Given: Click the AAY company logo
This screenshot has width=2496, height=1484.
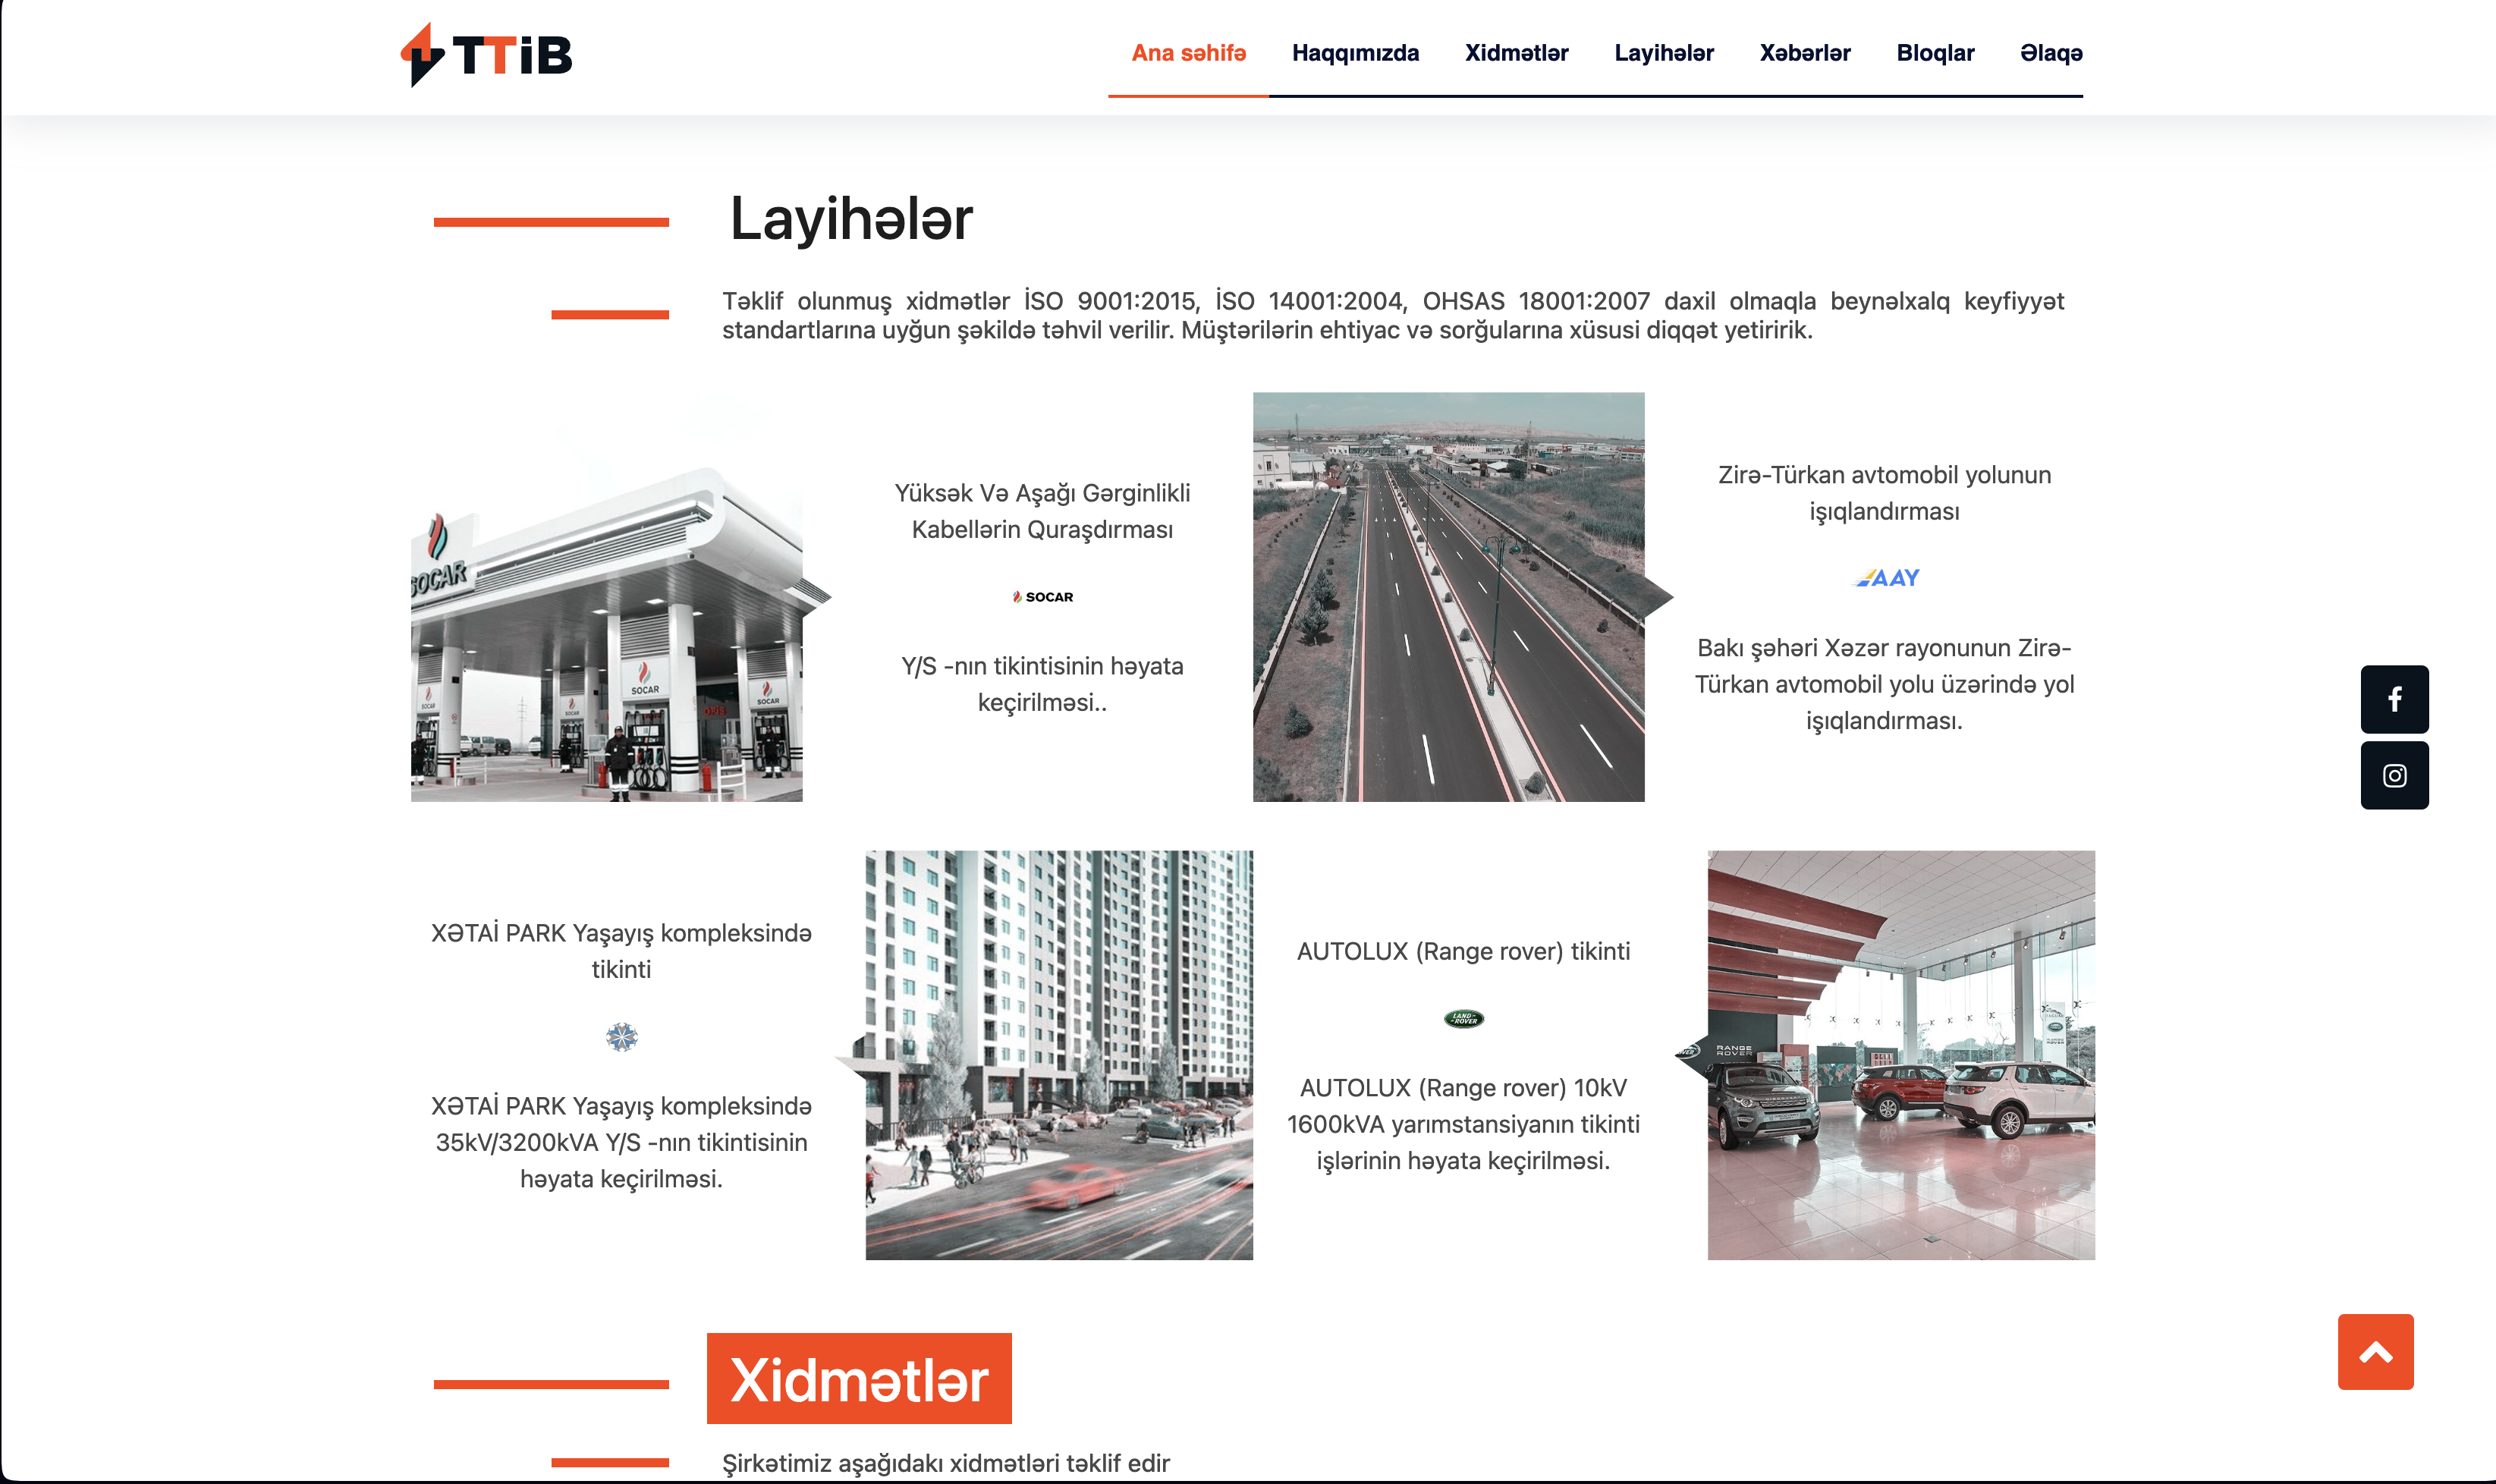Looking at the screenshot, I should click(1886, 578).
